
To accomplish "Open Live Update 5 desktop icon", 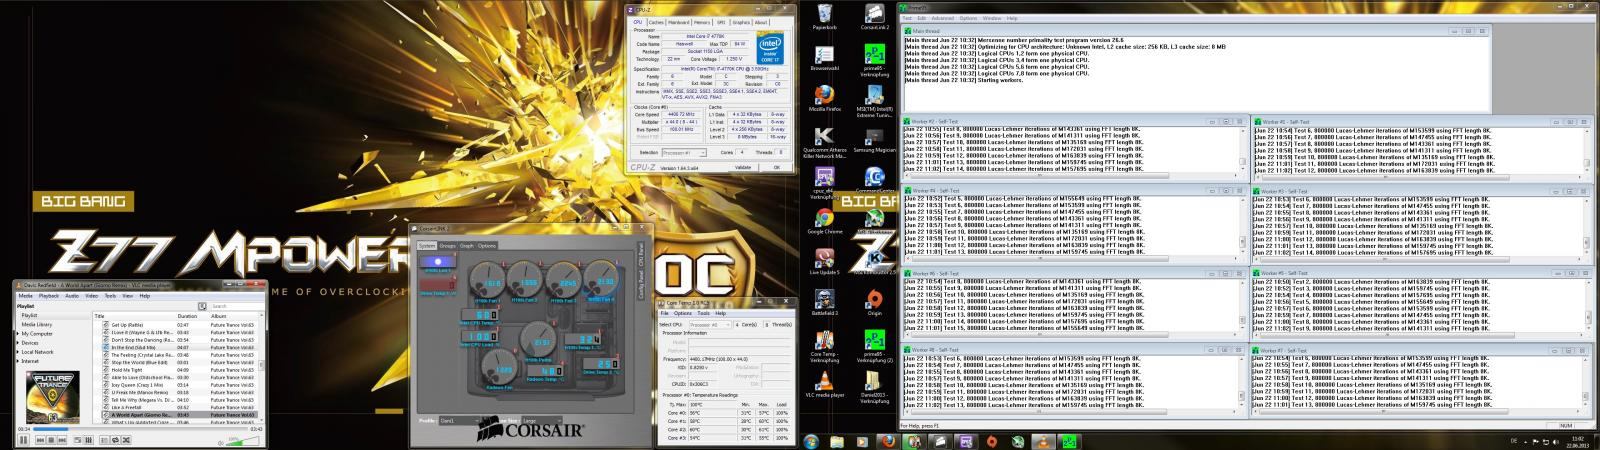I will tap(824, 260).
